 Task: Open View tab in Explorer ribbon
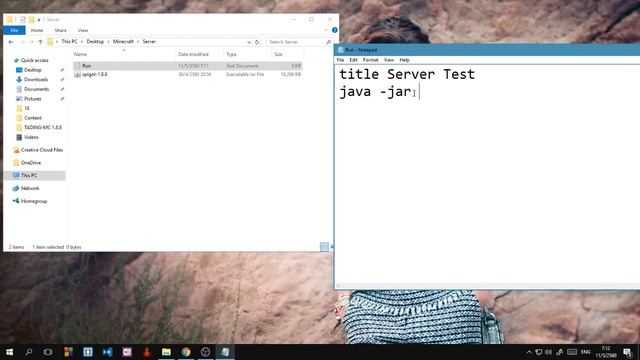point(83,30)
